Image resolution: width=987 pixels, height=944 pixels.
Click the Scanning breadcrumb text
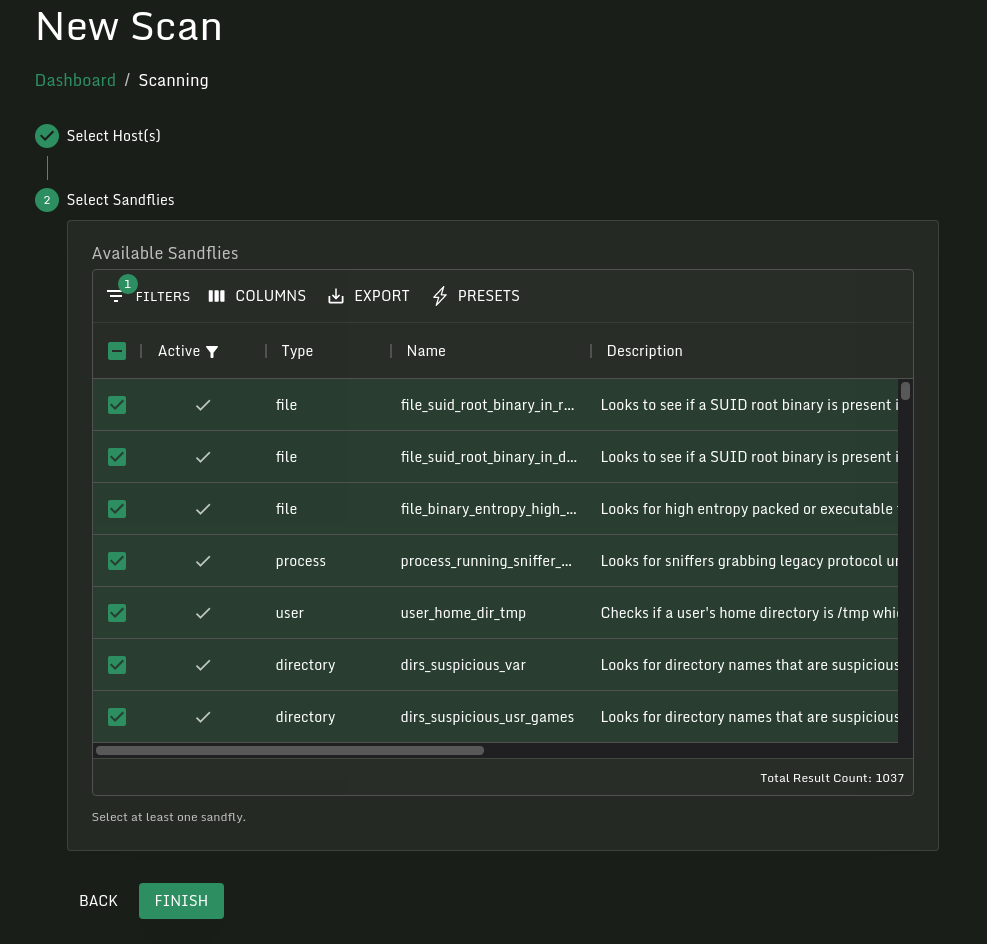tap(174, 81)
